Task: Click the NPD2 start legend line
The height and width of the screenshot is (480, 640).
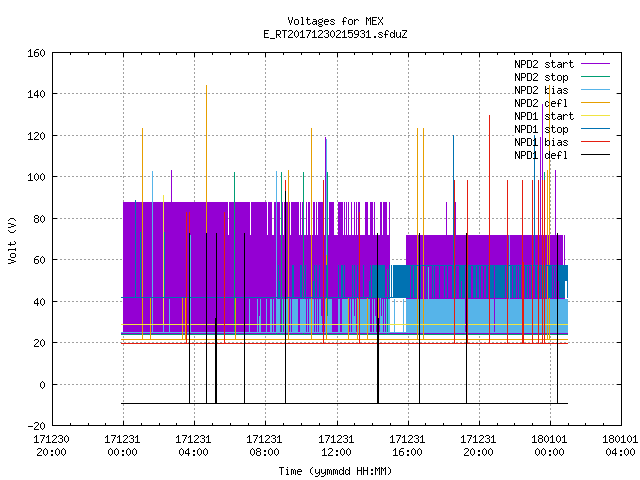Action: pos(595,64)
